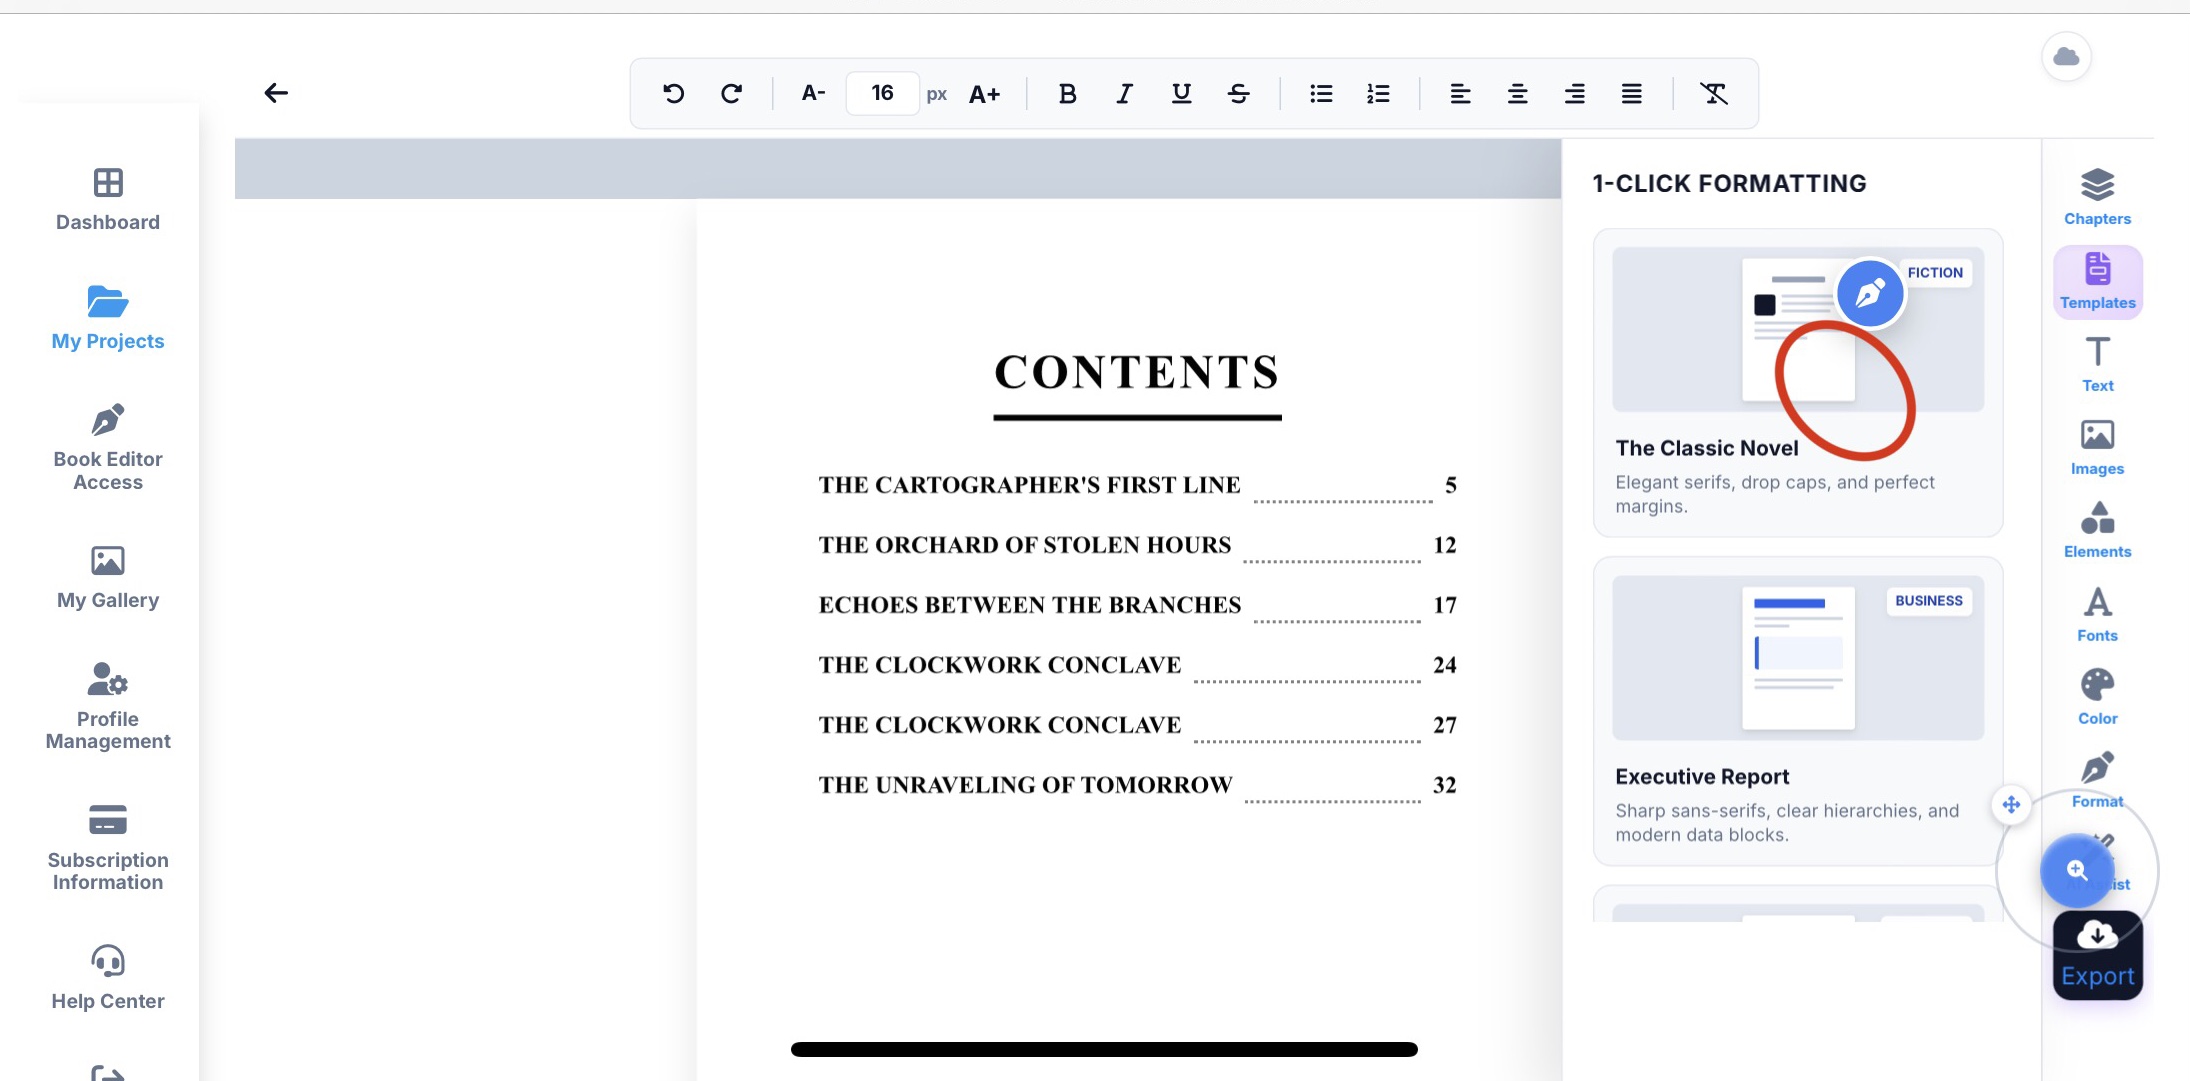
Task: Clear text formatting
Action: coord(1714,94)
